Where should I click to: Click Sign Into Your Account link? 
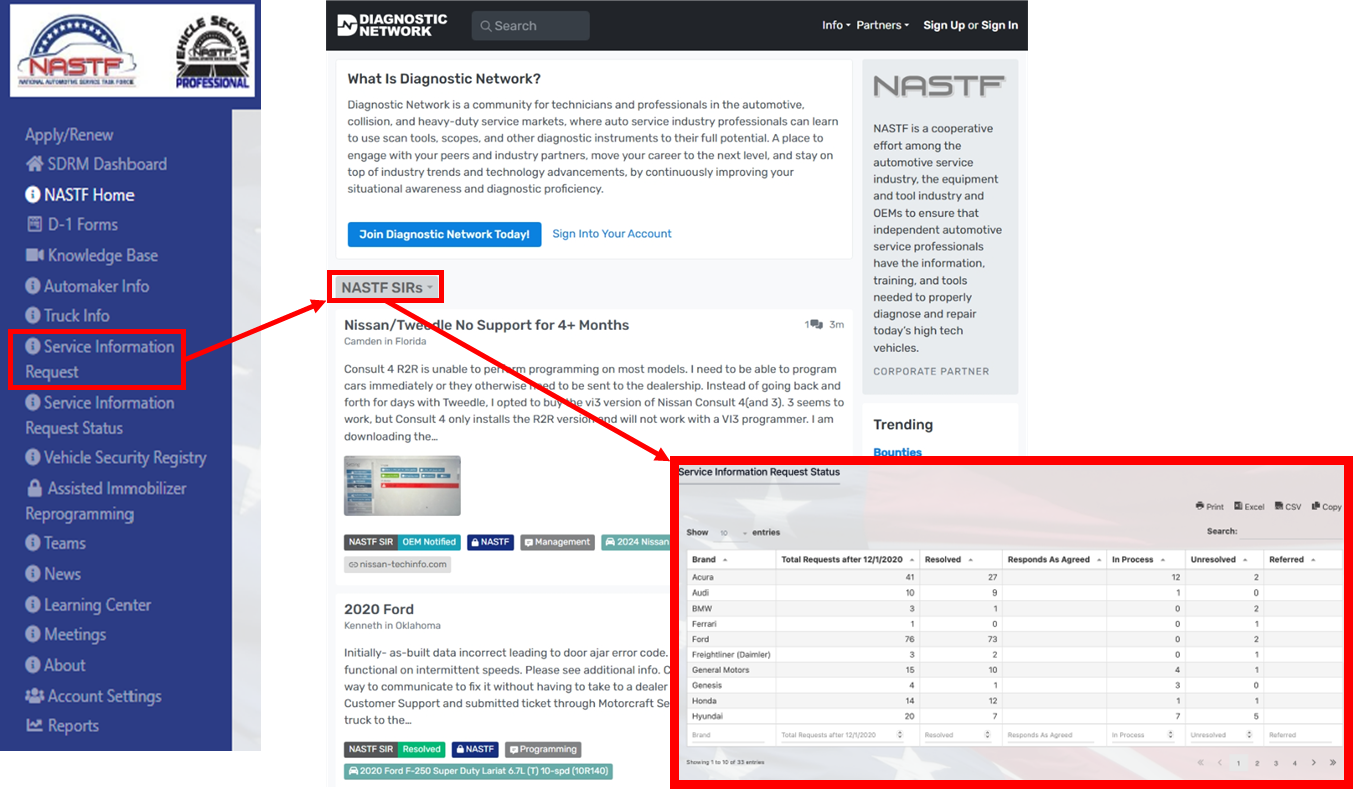612,234
